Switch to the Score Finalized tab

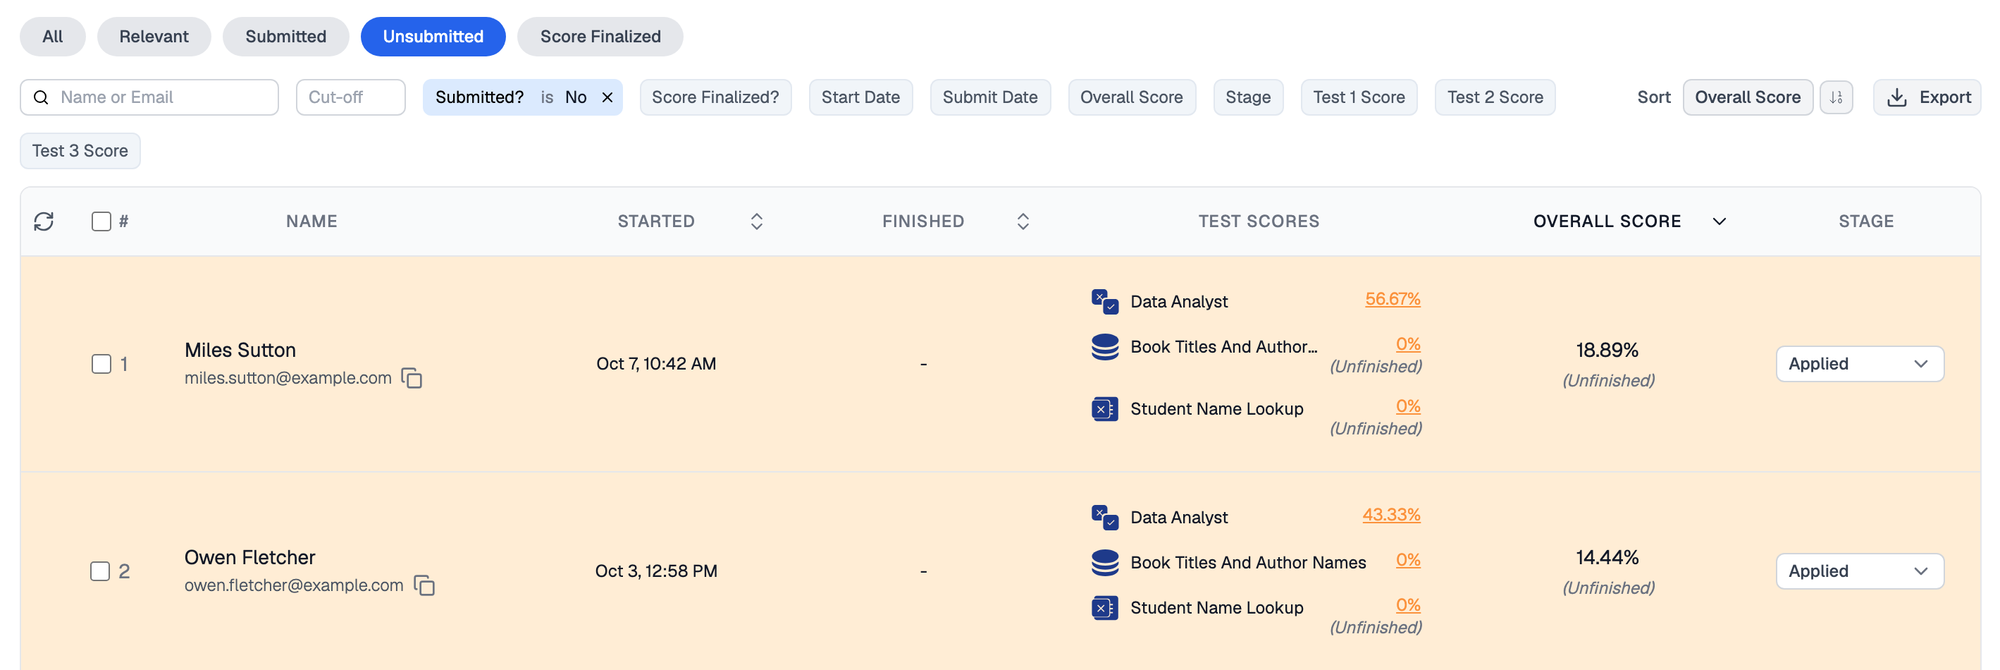(600, 37)
